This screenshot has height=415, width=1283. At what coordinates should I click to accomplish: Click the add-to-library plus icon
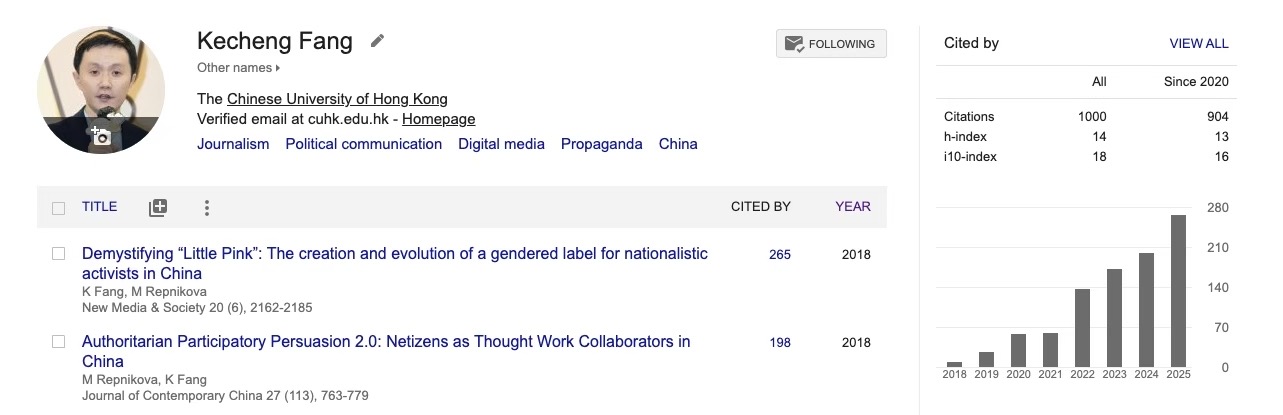click(158, 208)
